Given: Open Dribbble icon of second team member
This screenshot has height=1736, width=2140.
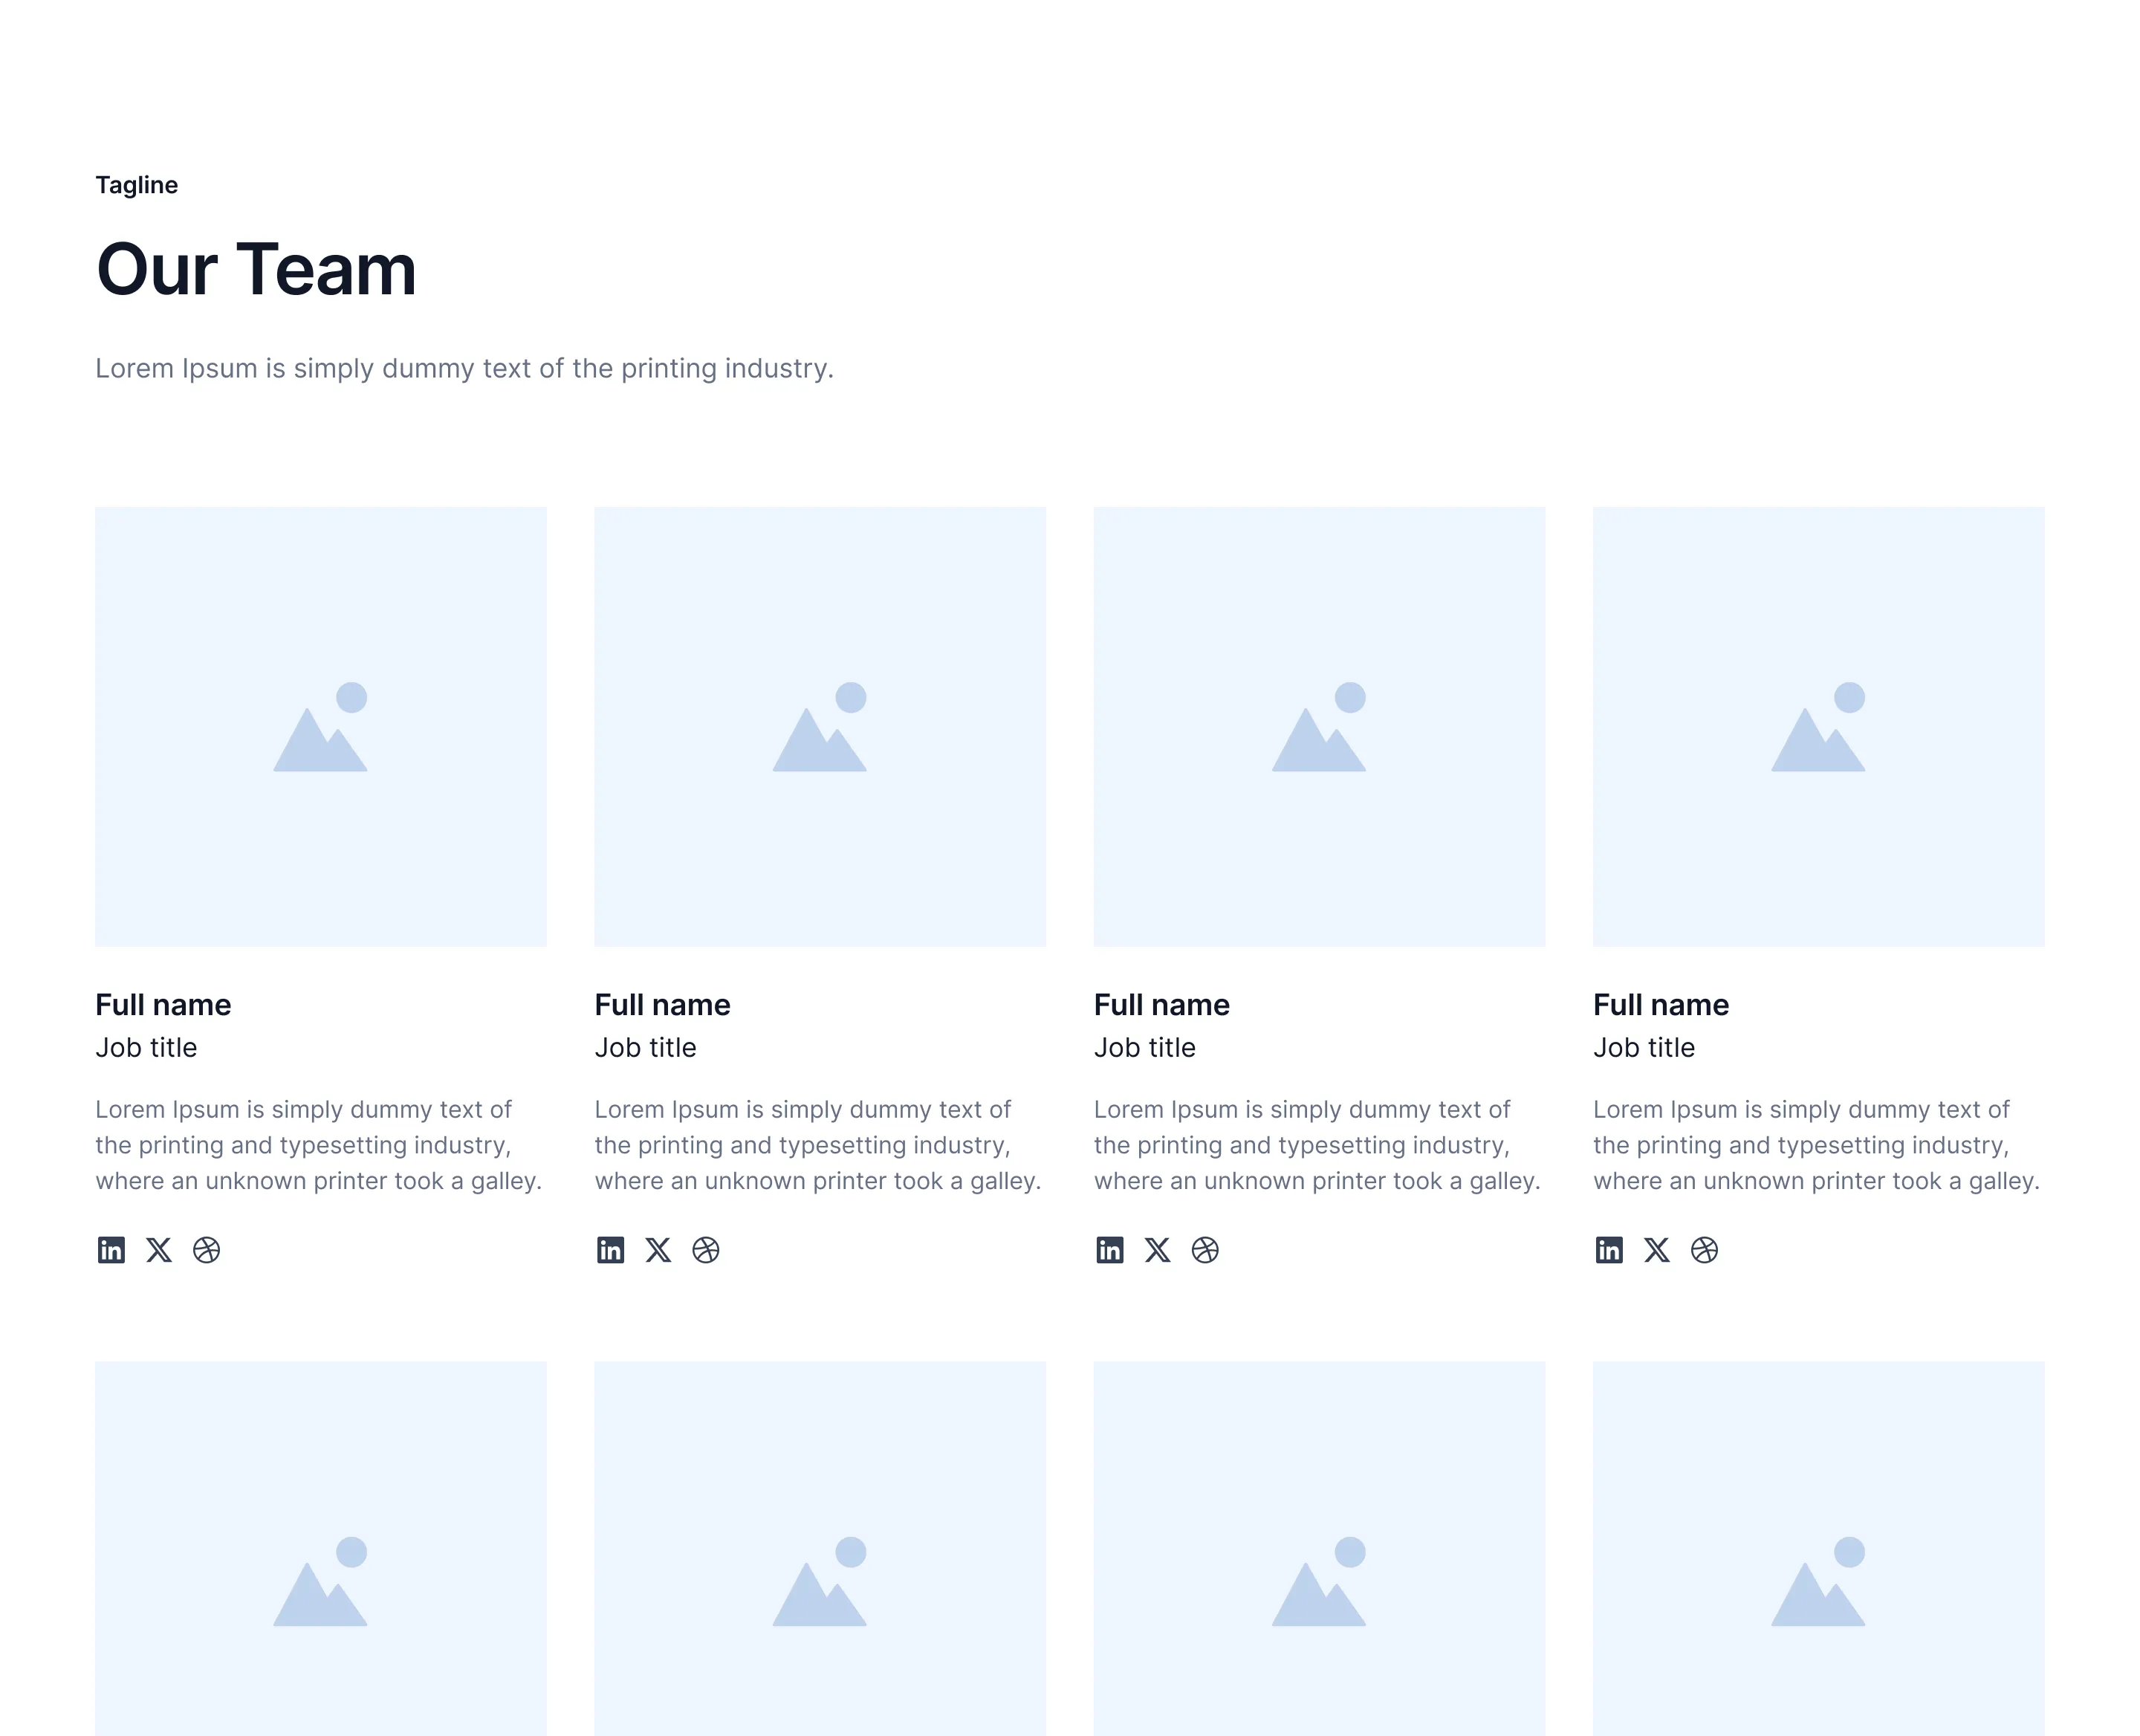Looking at the screenshot, I should click(705, 1250).
